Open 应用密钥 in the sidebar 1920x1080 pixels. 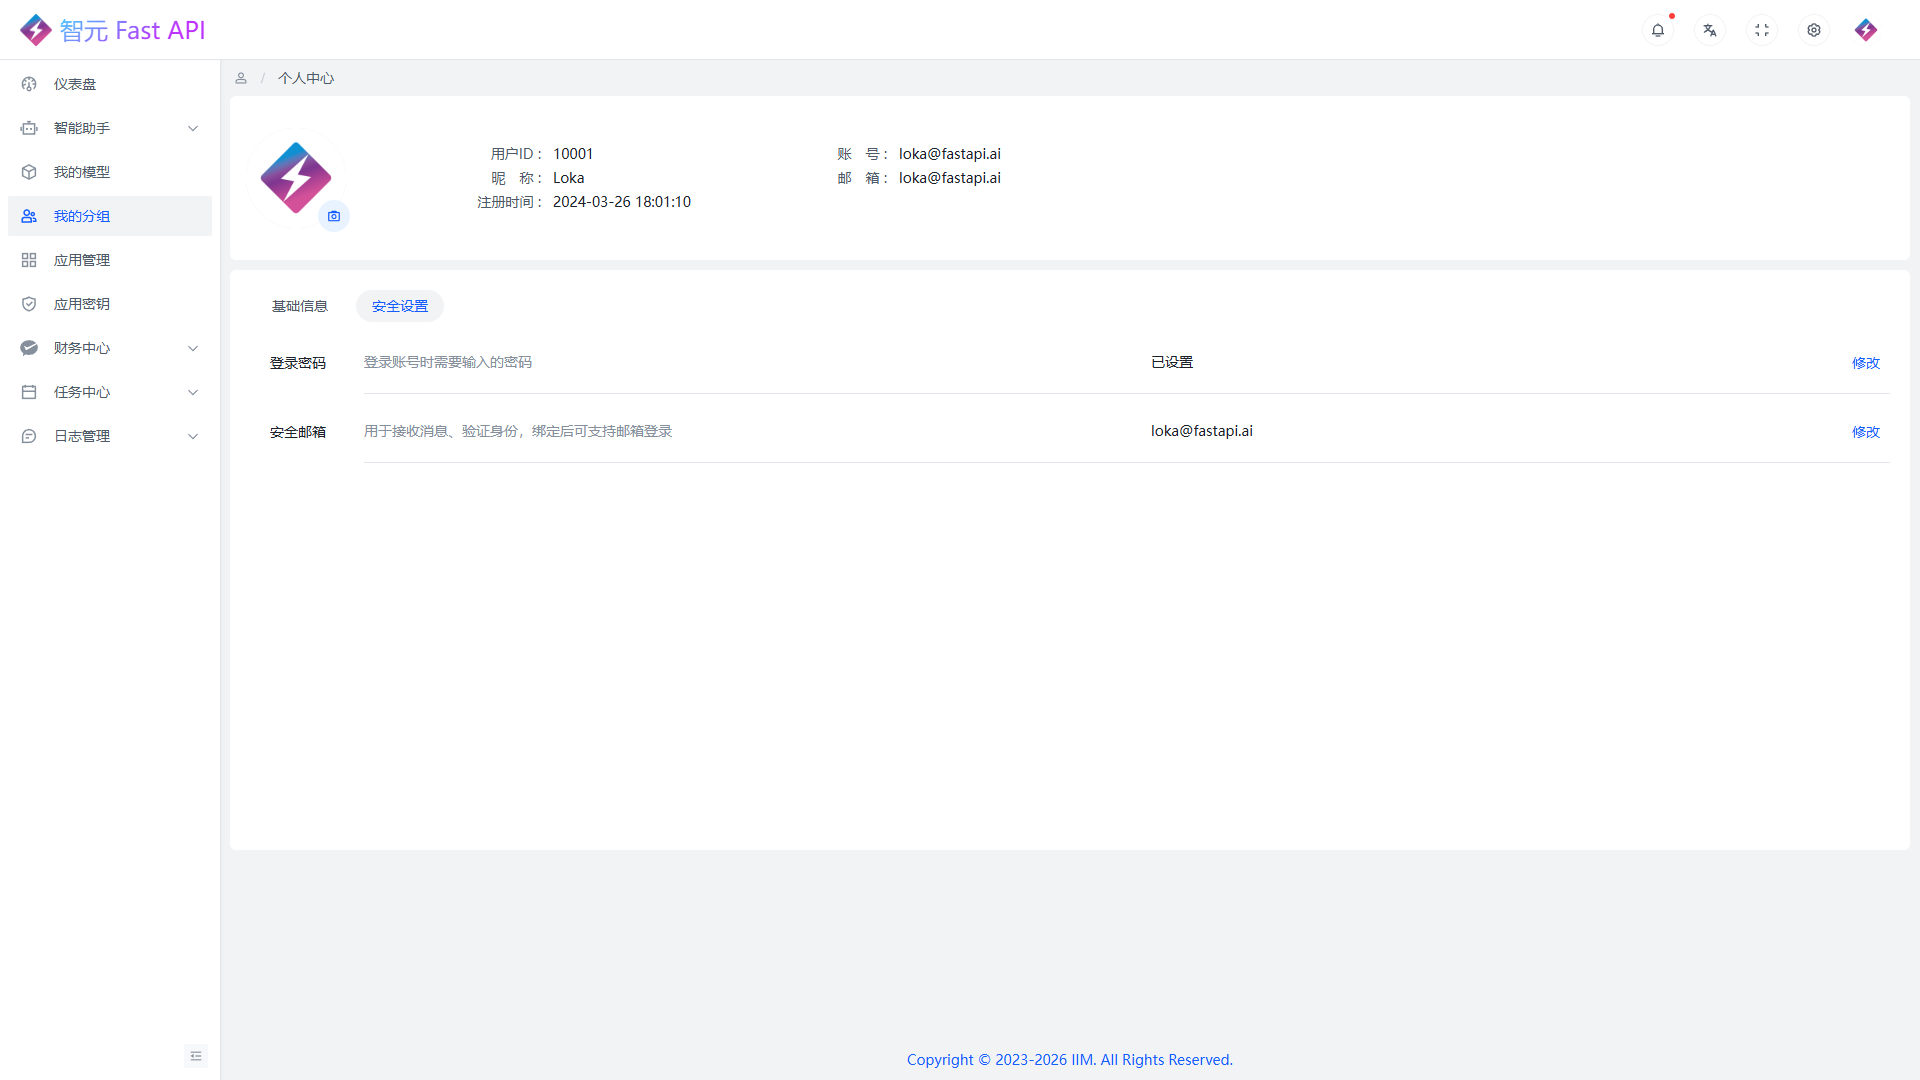[x=82, y=304]
